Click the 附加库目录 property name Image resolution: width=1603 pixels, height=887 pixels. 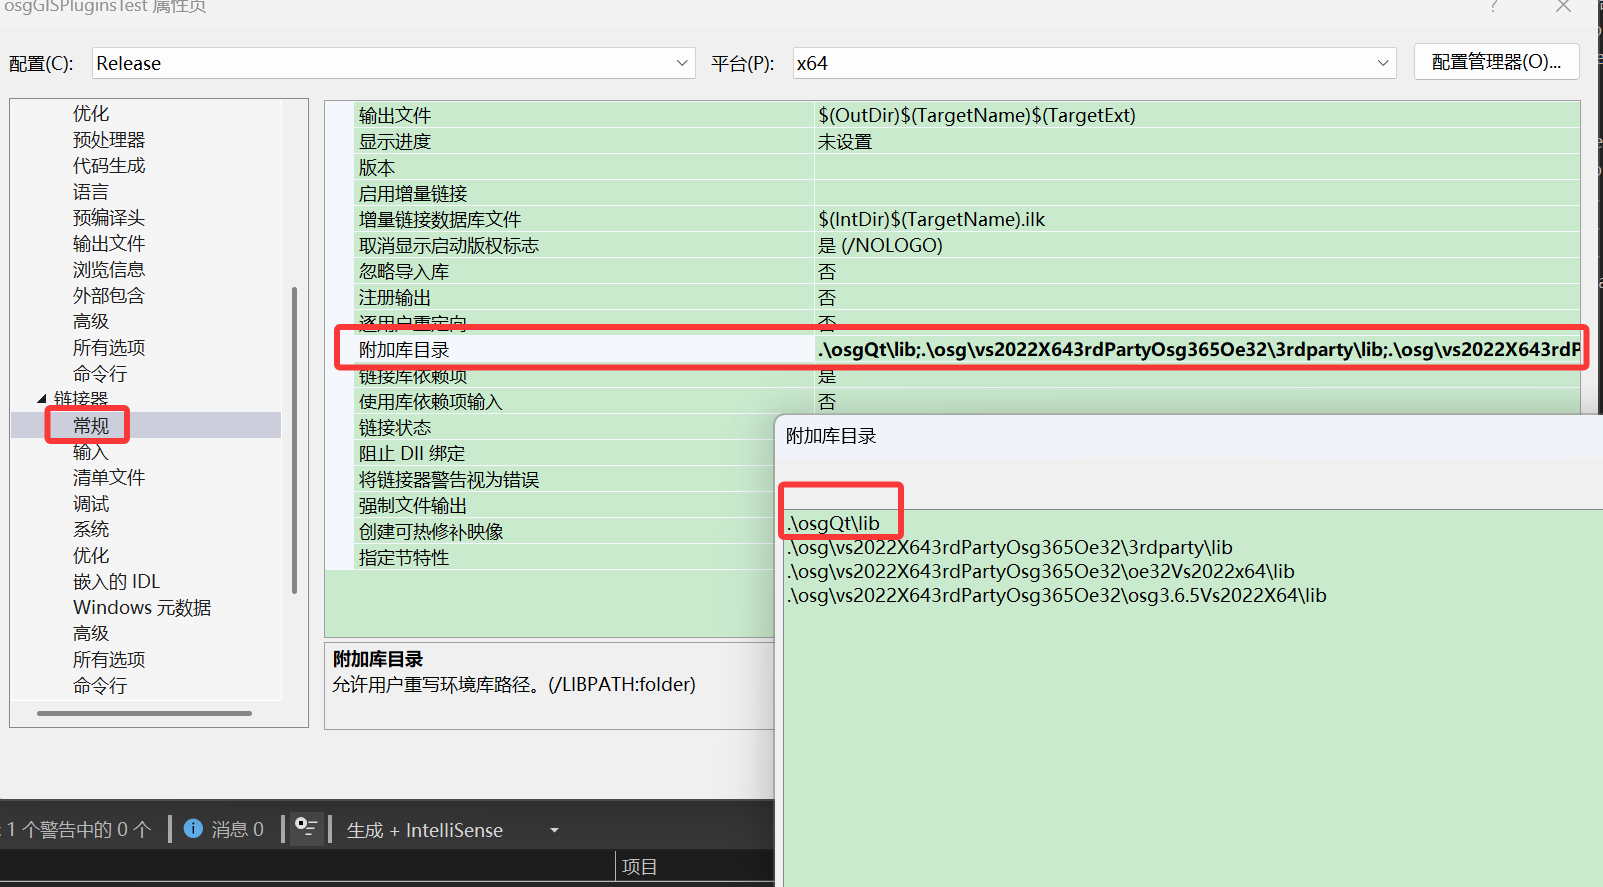pos(404,349)
